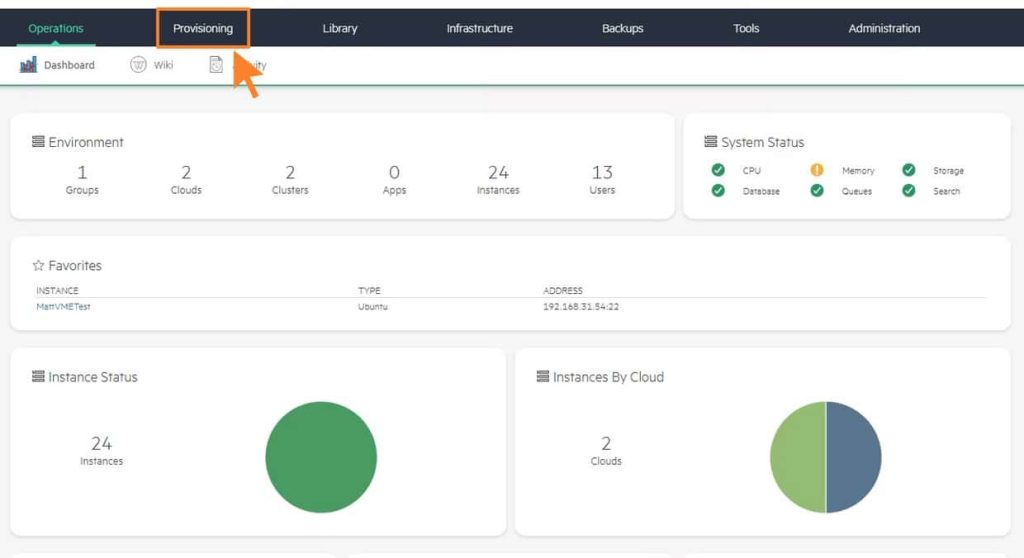Click the Activity icon in sub-navigation
Viewport: 1024px width, 558px height.
pos(216,65)
